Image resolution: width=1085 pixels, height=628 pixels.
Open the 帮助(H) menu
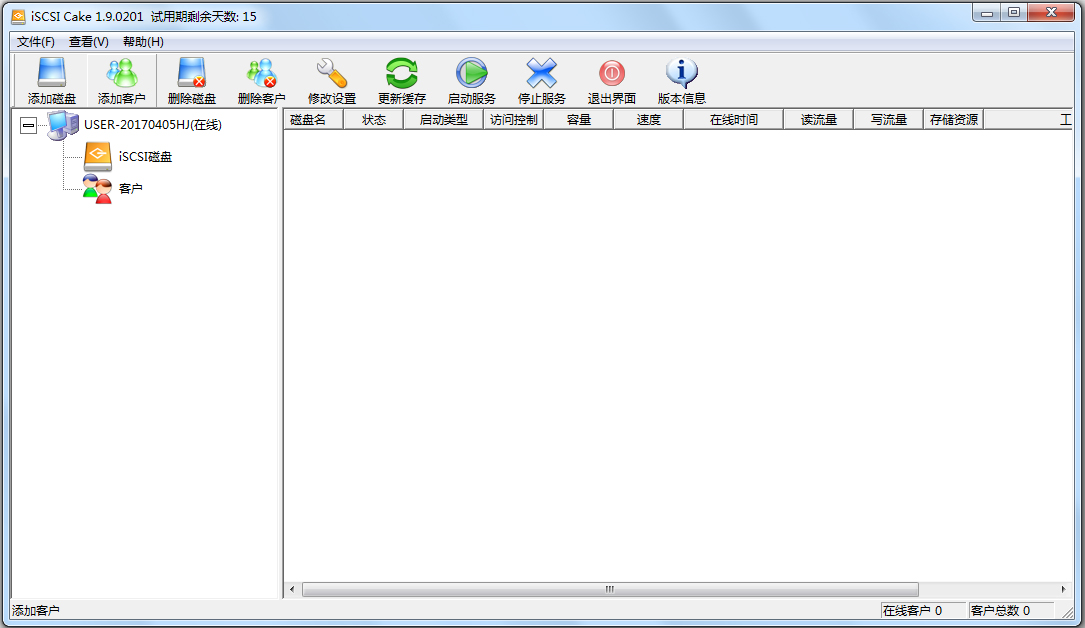coord(143,42)
